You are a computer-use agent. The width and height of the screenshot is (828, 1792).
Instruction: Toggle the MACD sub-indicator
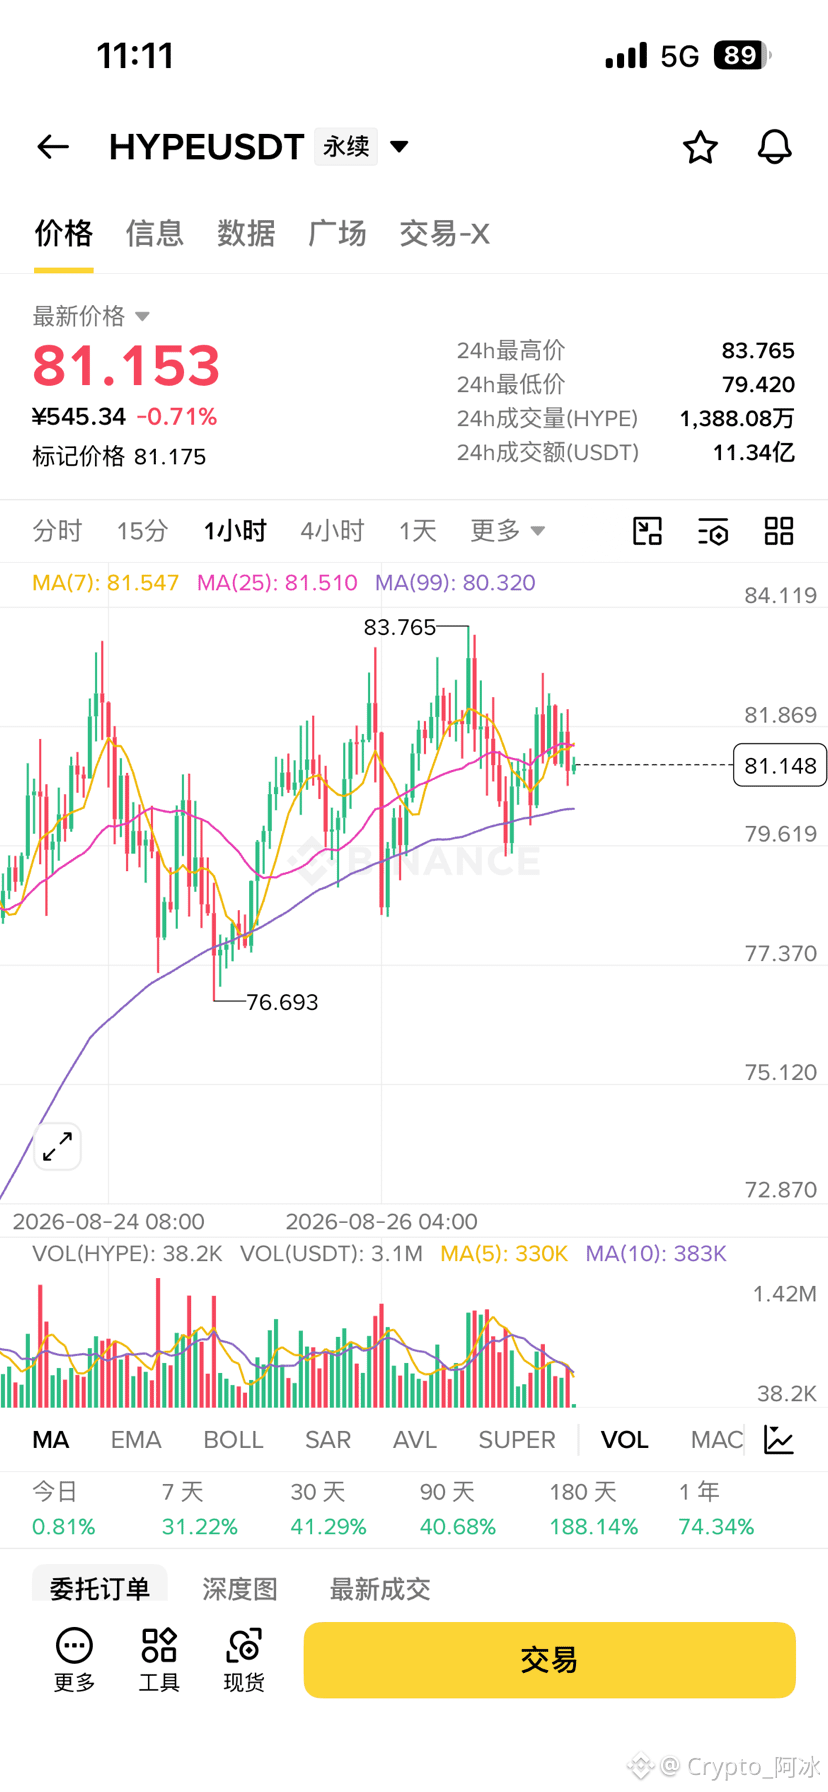pos(717,1439)
